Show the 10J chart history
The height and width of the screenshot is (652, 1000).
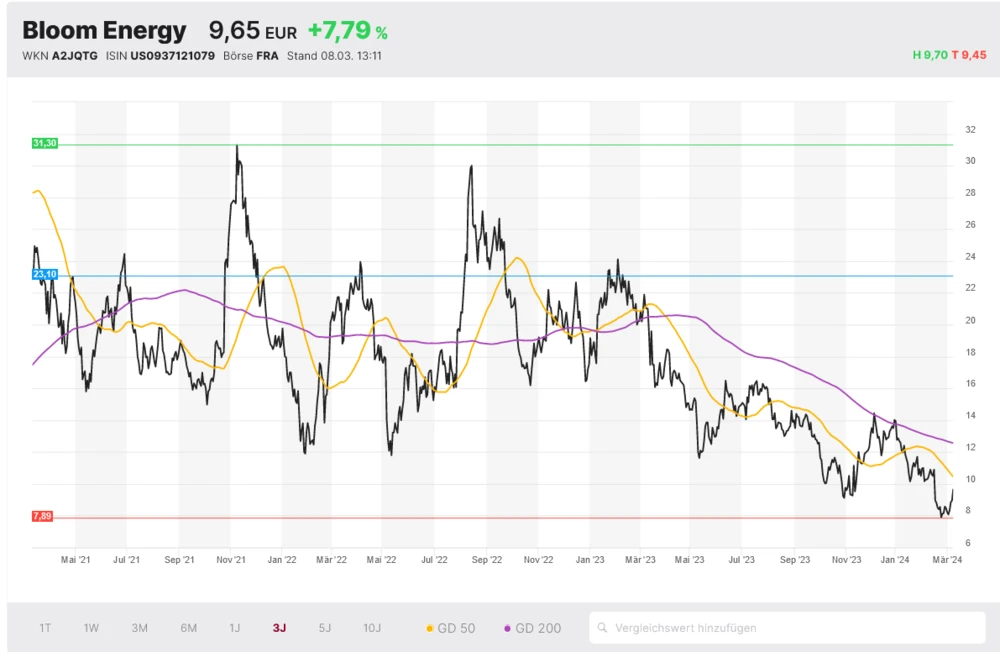[x=372, y=628]
